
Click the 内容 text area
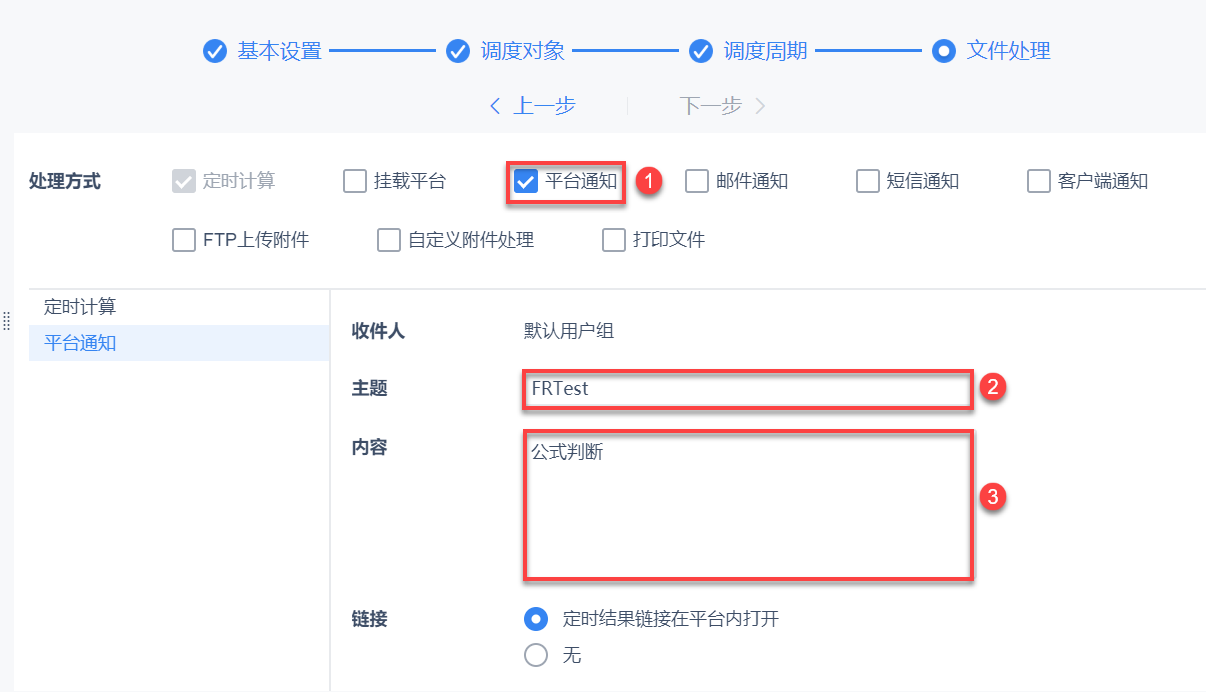(x=746, y=505)
